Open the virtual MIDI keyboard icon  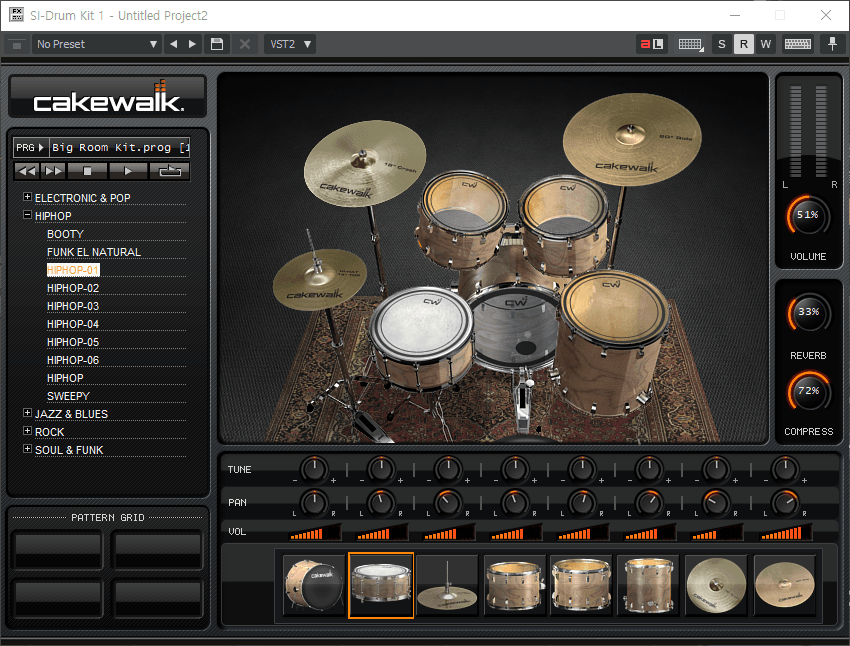tap(689, 43)
